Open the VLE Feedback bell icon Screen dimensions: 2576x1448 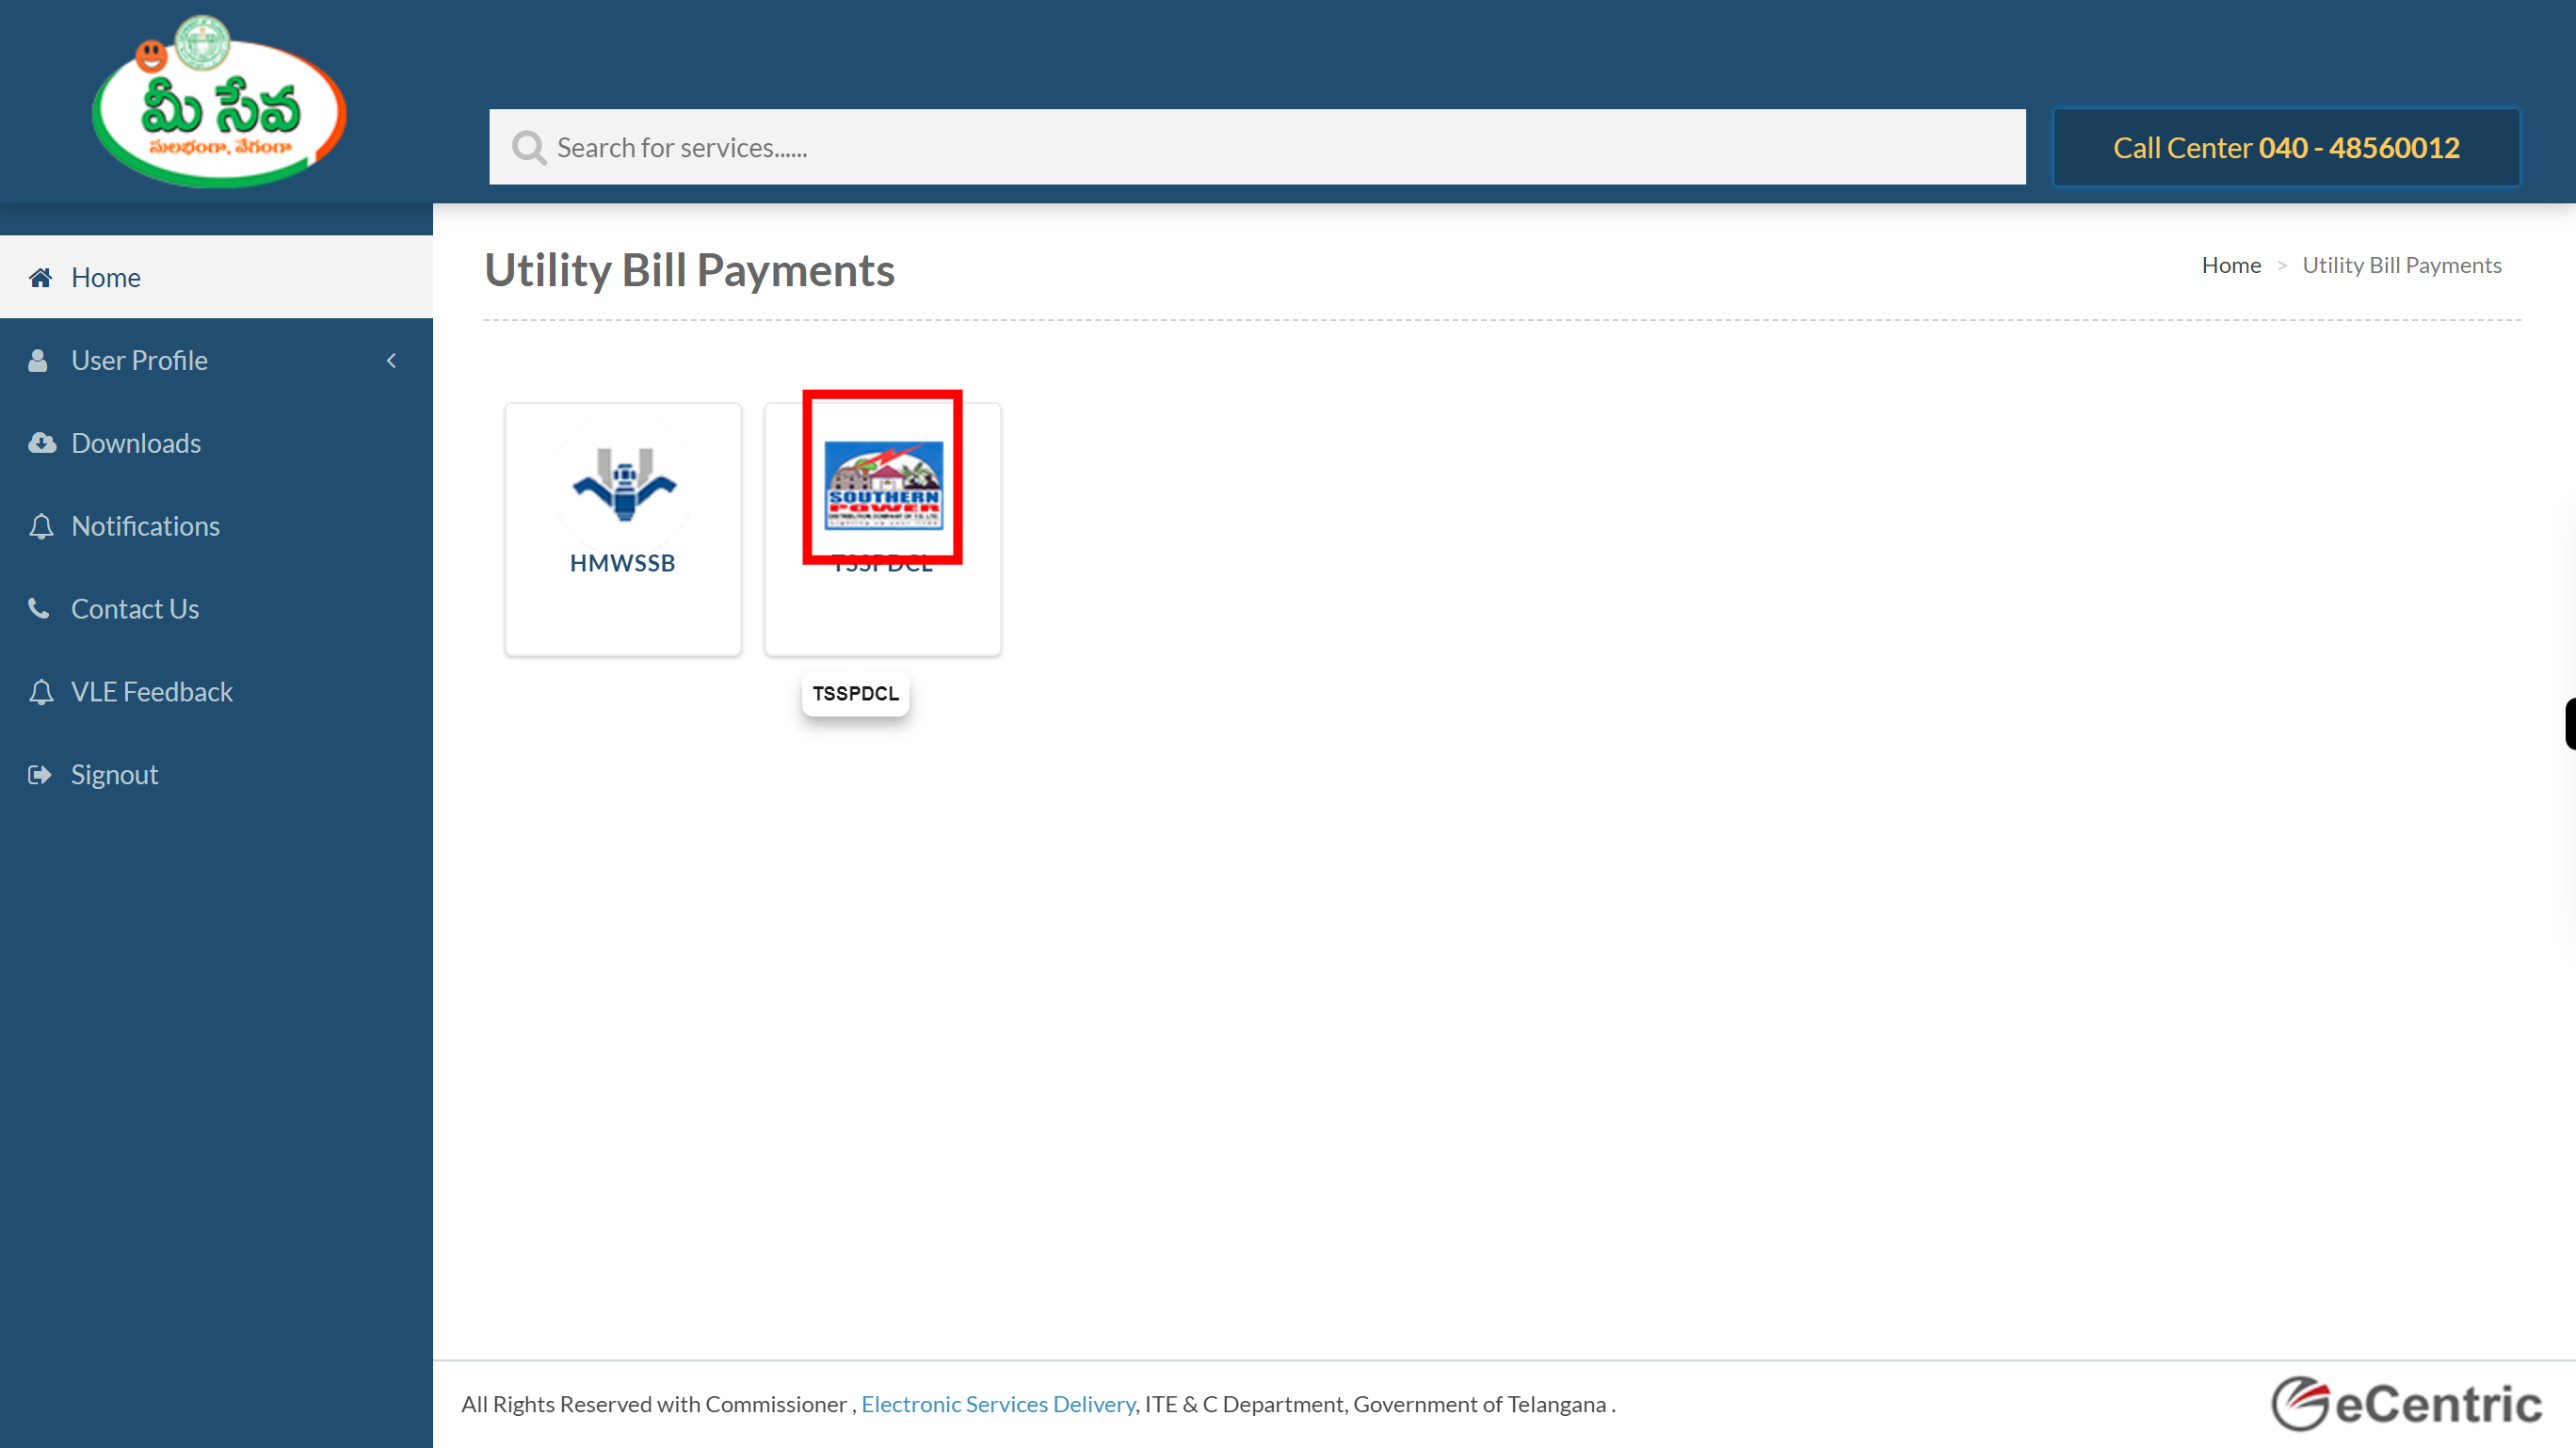(40, 690)
